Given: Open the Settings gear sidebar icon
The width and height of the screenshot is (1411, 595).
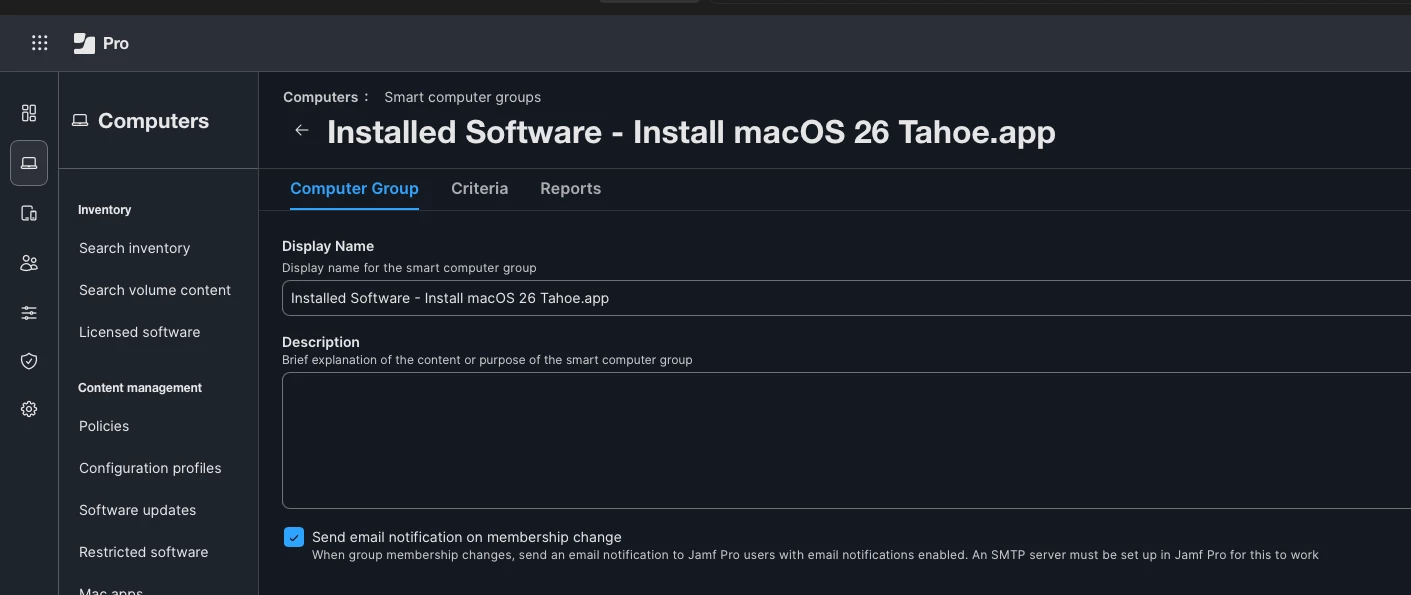Looking at the screenshot, I should point(29,409).
